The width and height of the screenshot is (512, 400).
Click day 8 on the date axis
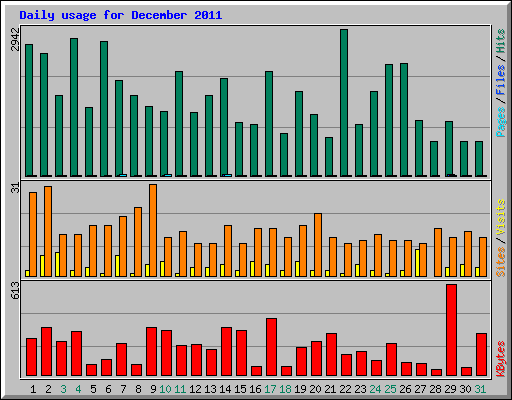(138, 389)
